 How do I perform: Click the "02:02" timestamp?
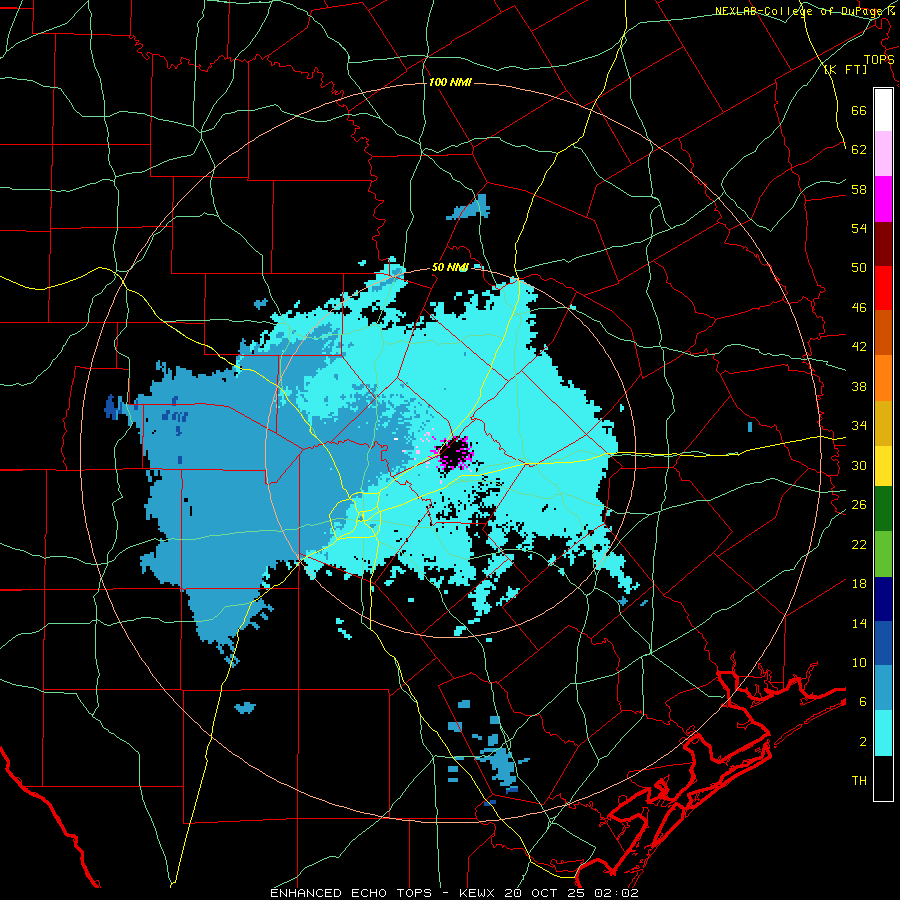(x=614, y=893)
